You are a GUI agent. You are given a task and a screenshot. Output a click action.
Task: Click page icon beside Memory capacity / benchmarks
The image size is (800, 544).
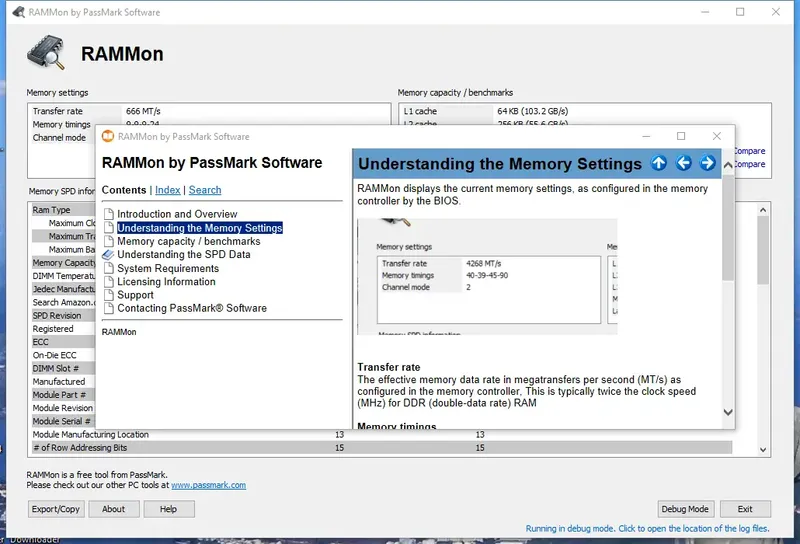[x=108, y=241]
